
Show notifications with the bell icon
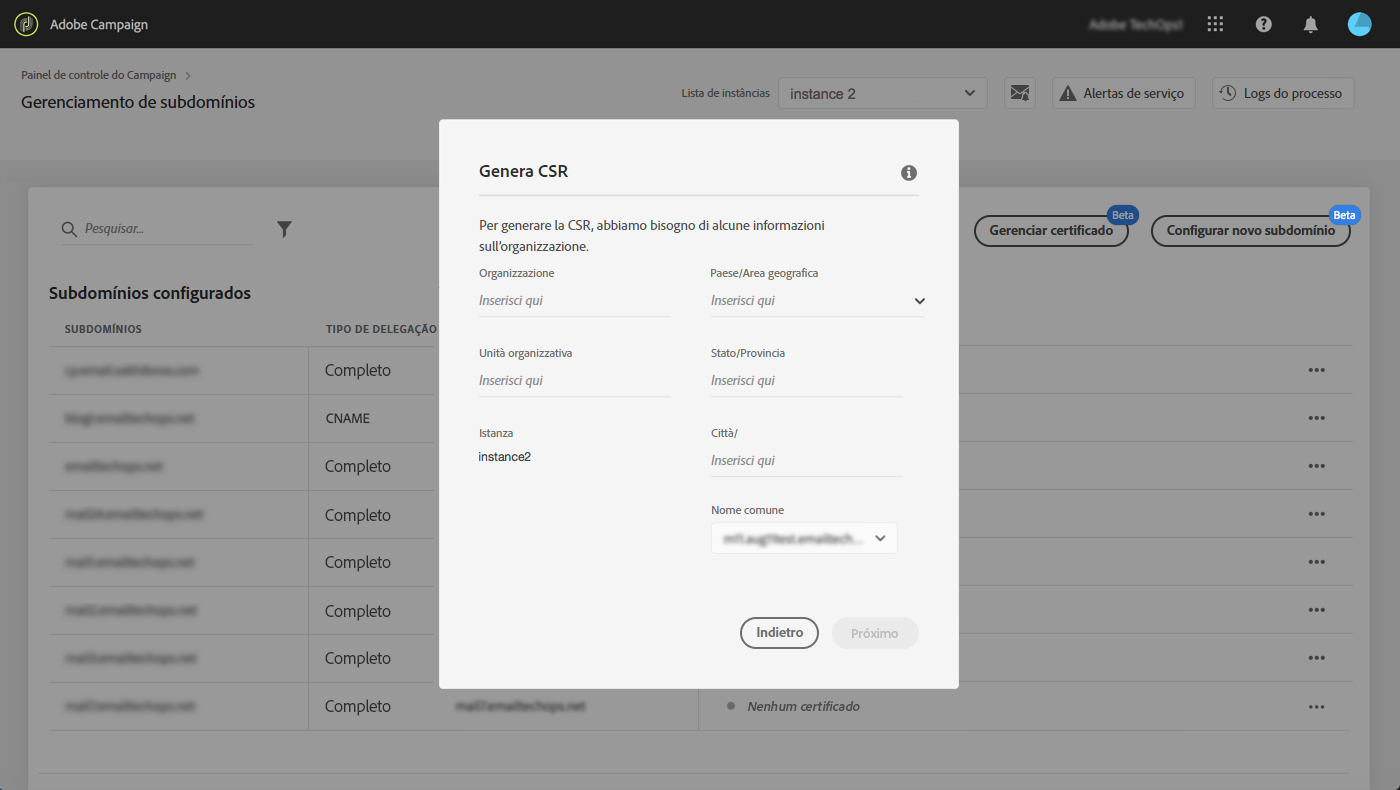click(1311, 24)
